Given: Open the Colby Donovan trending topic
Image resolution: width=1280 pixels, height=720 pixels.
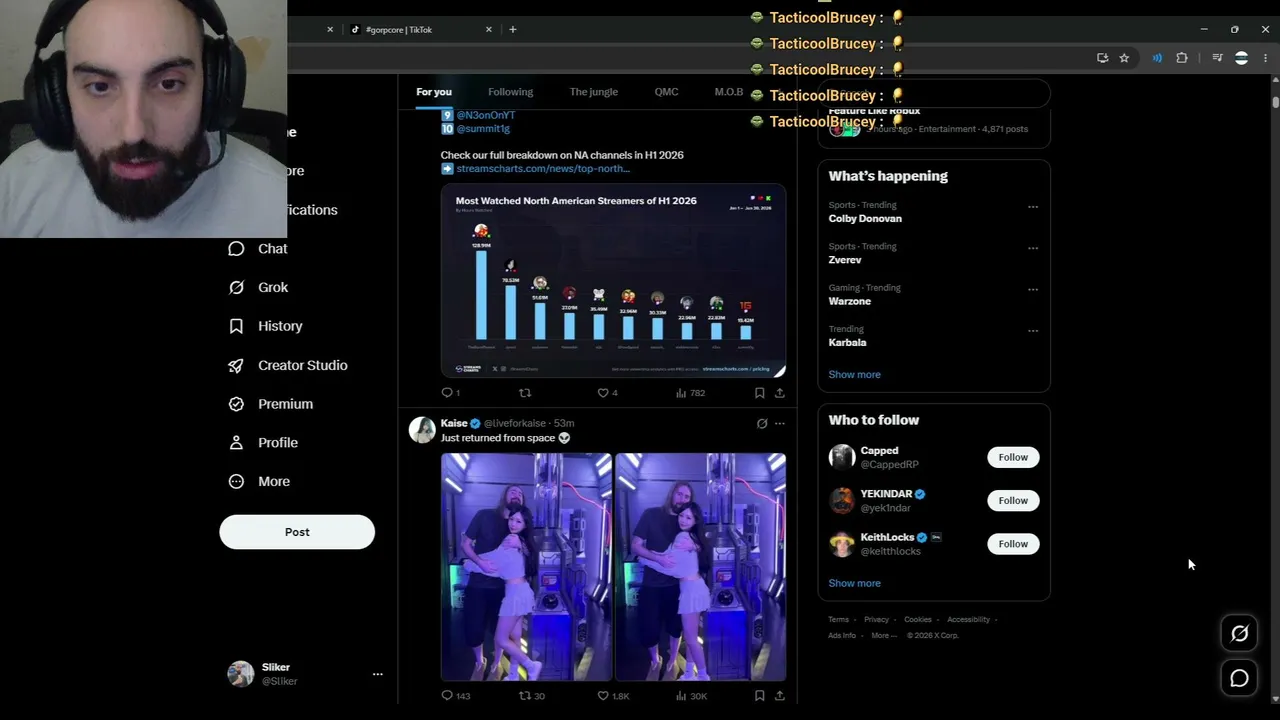Looking at the screenshot, I should tap(865, 219).
